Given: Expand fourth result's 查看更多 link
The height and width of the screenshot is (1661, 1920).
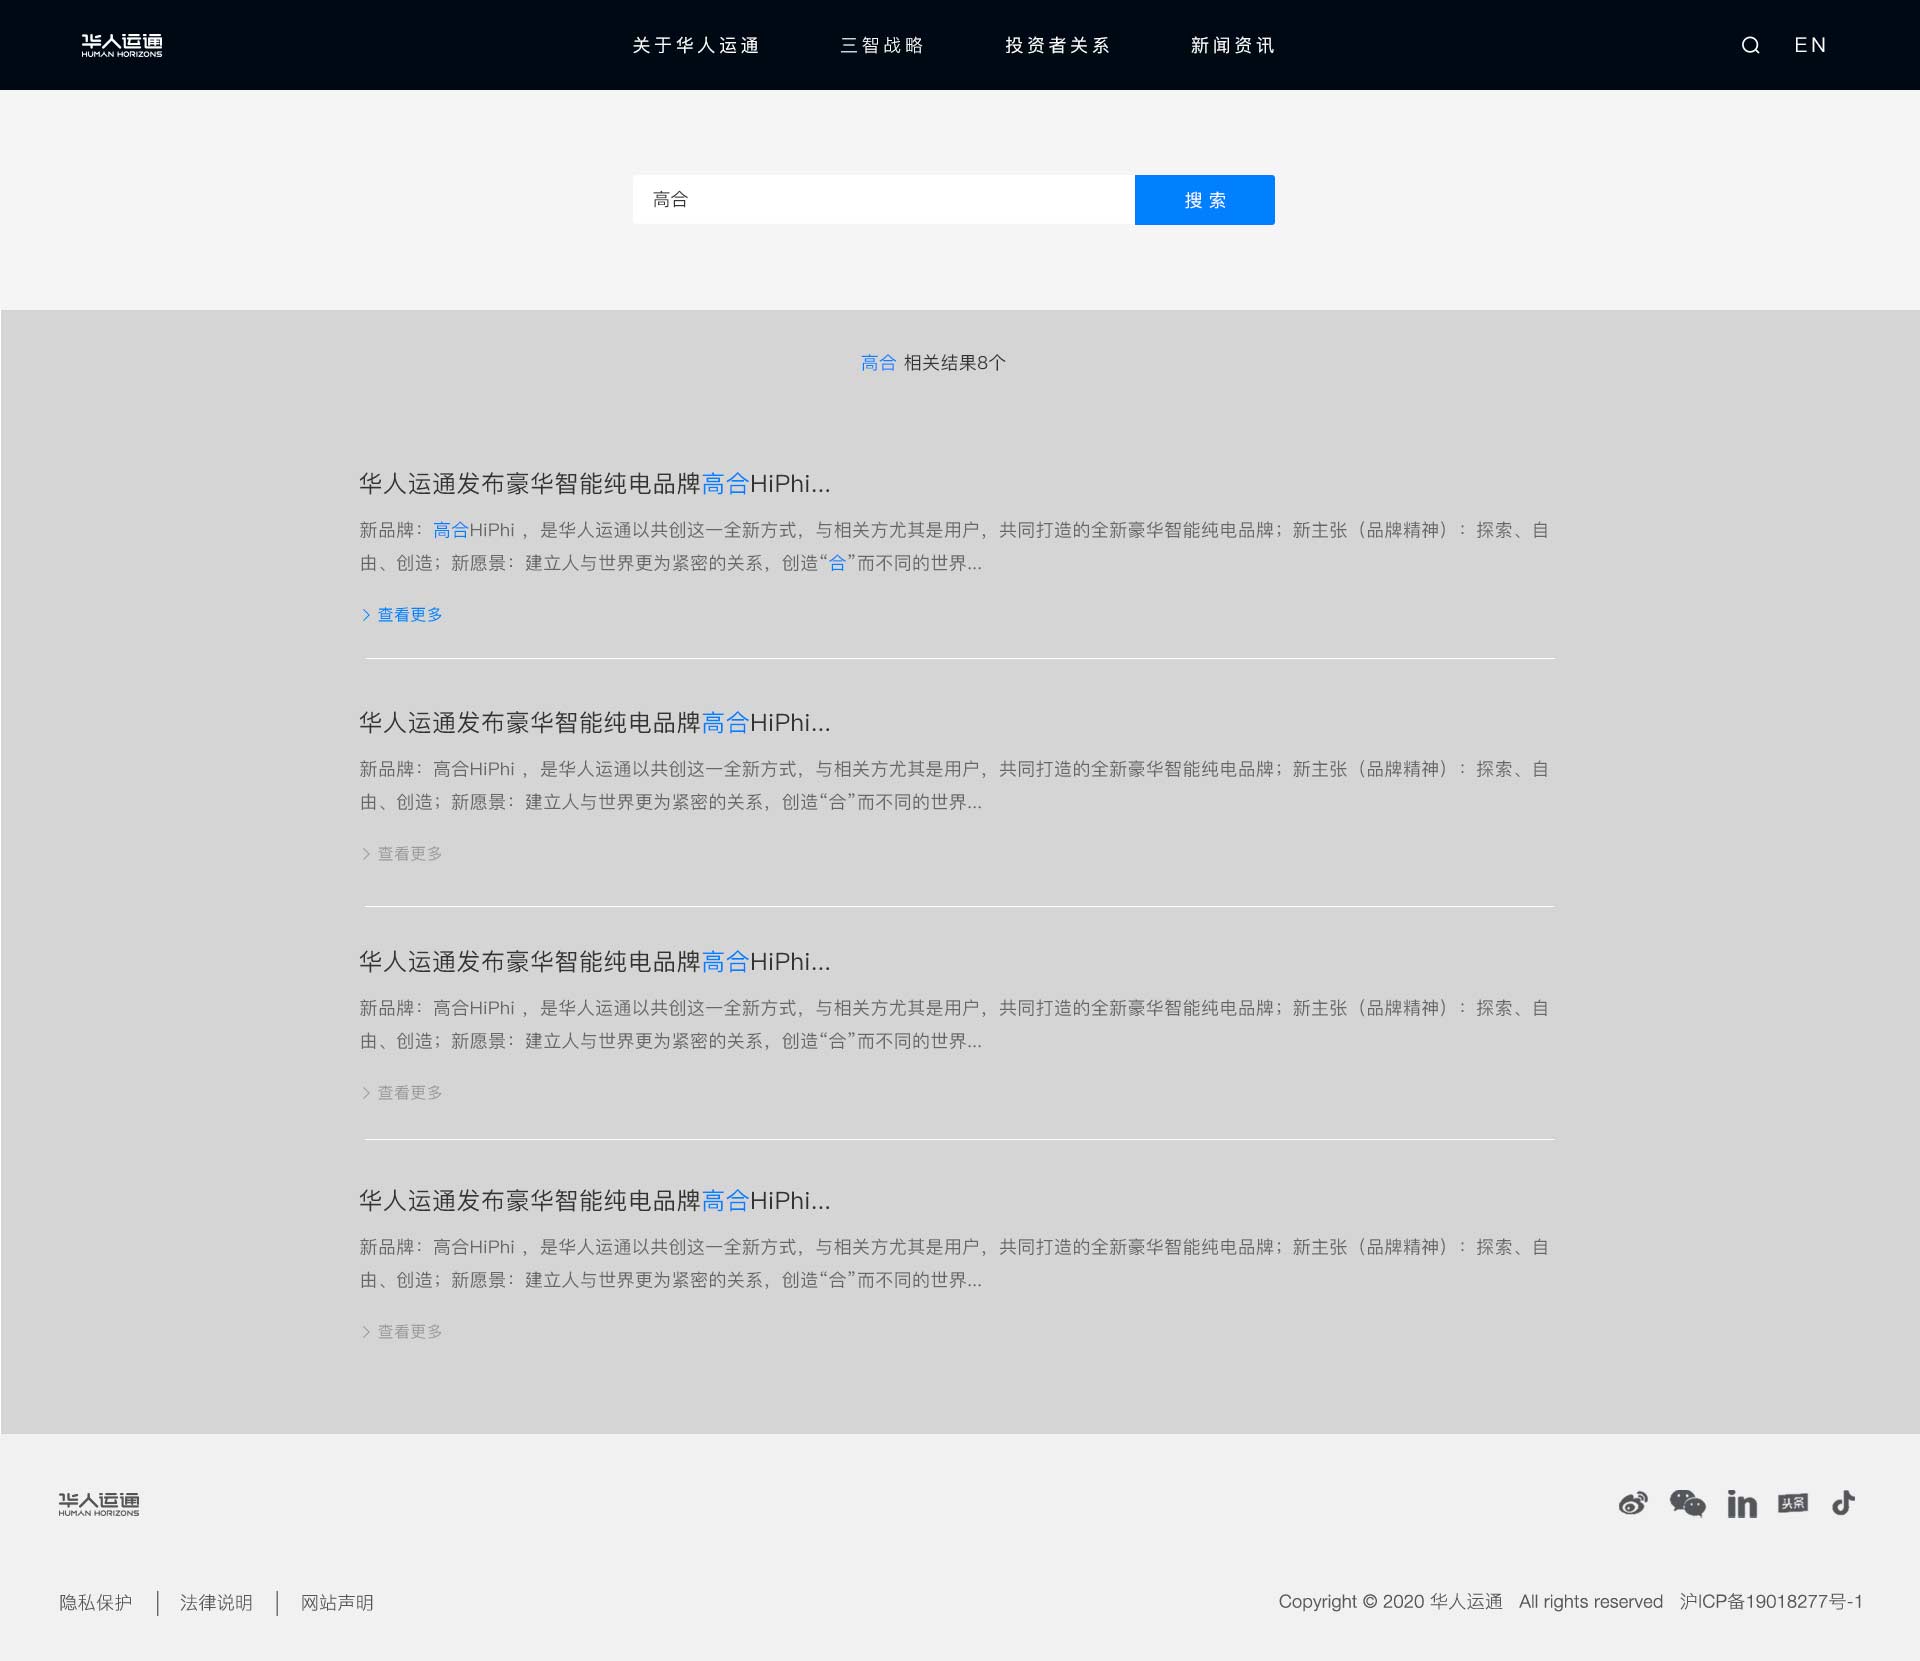Looking at the screenshot, I should click(x=409, y=1332).
